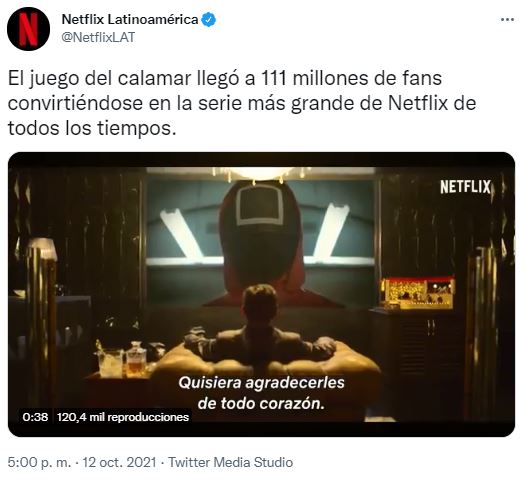The image size is (527, 480).
Task: Click the 12 oct. 2021 date
Action: [x=119, y=462]
